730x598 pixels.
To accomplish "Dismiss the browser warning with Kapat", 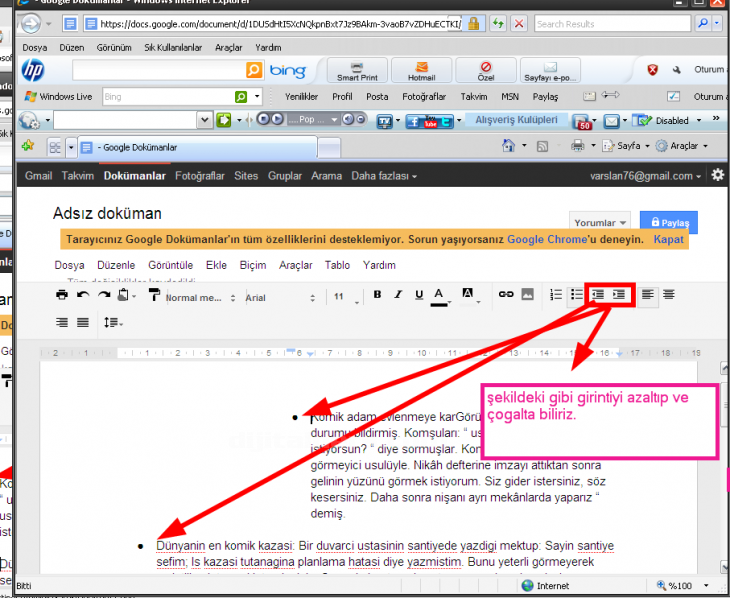I will click(669, 240).
